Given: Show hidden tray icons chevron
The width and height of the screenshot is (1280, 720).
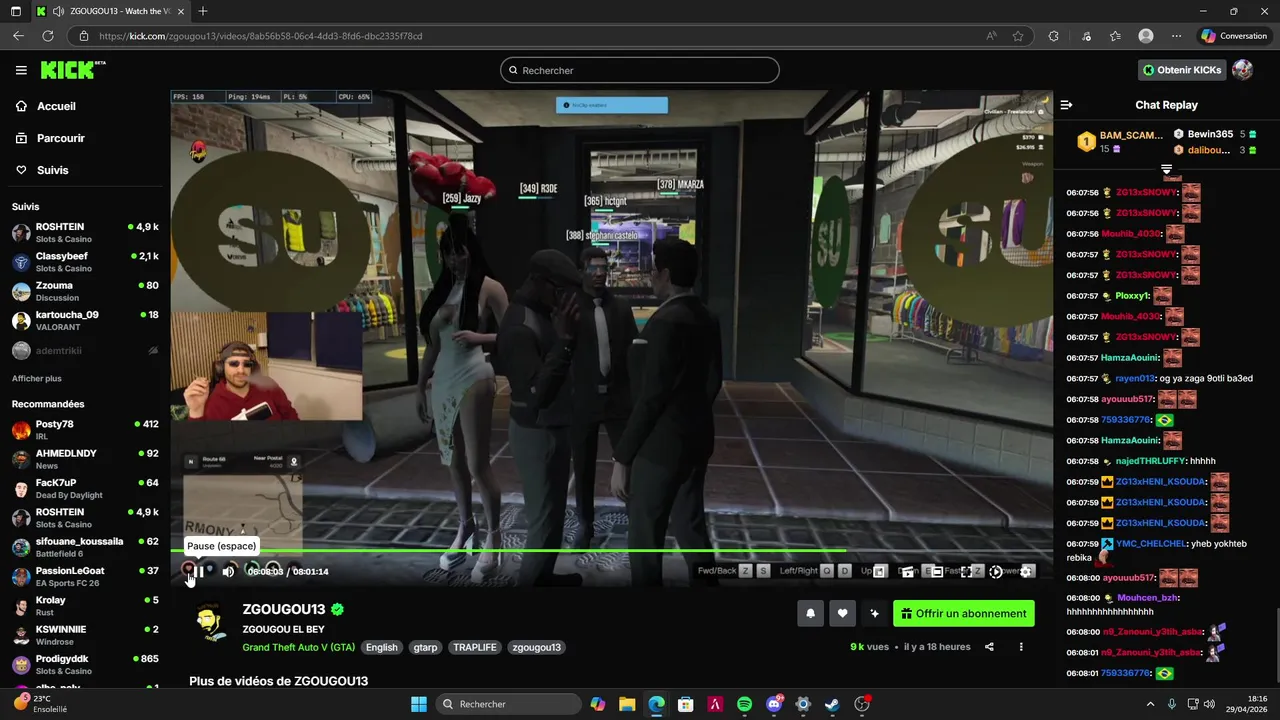Looking at the screenshot, I should pyautogui.click(x=1150, y=704).
